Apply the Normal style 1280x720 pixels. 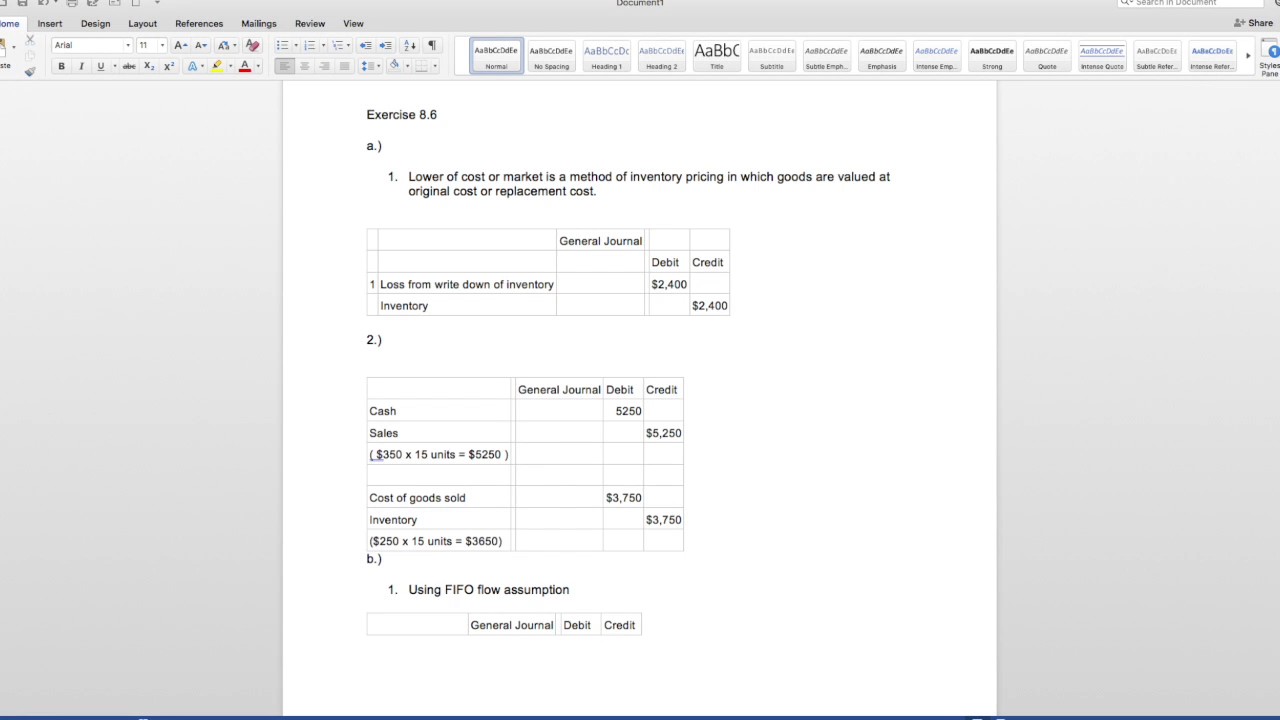(496, 56)
